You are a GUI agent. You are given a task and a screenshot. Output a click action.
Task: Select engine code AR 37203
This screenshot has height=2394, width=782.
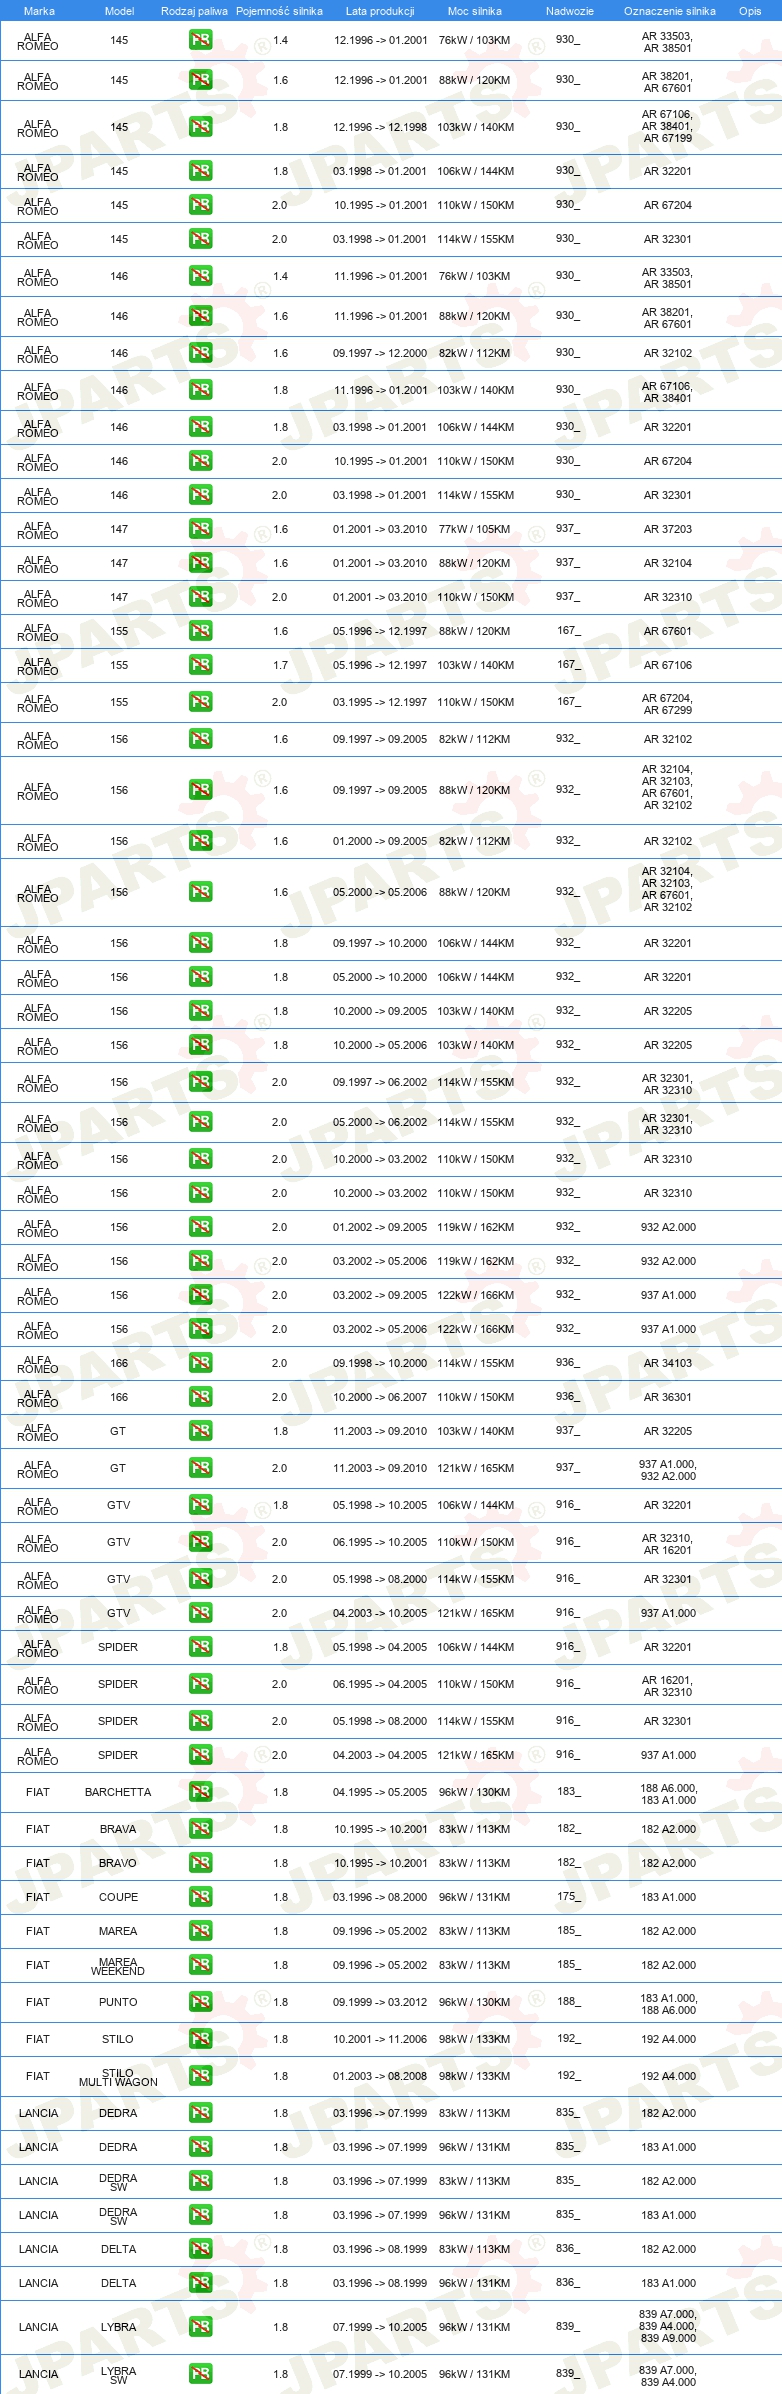click(x=667, y=529)
